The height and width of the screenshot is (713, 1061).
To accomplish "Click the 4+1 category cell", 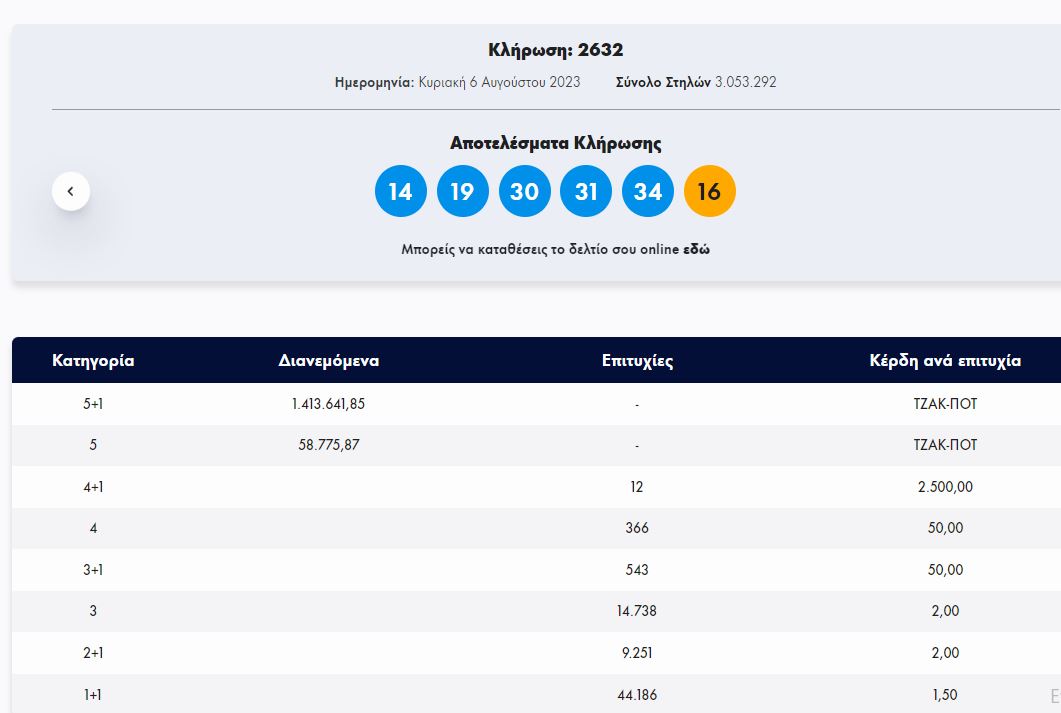I will tap(93, 487).
